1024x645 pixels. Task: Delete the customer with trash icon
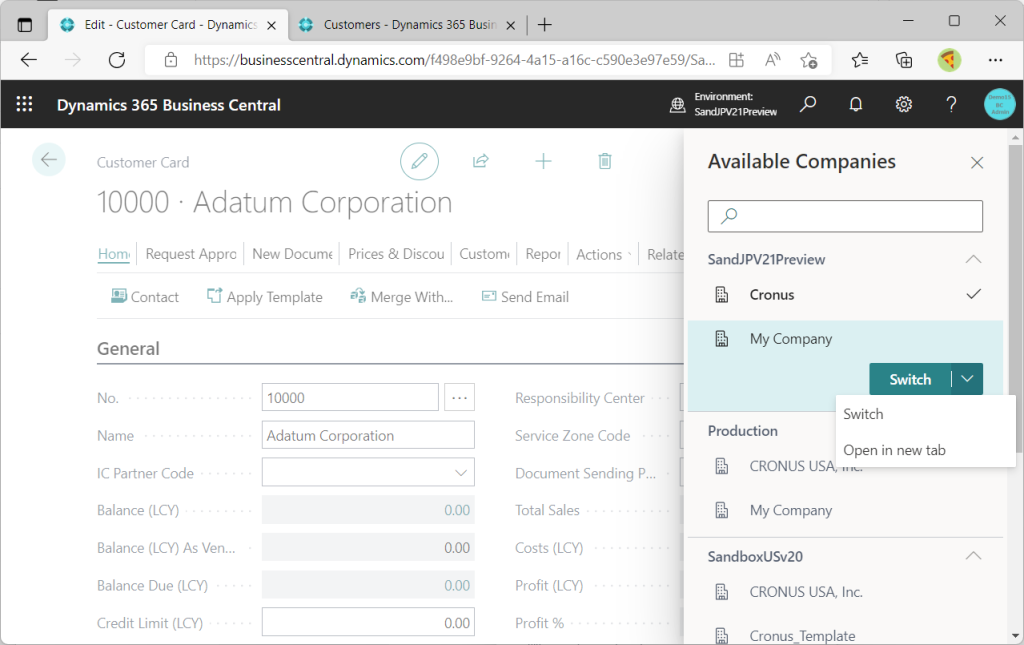[605, 161]
